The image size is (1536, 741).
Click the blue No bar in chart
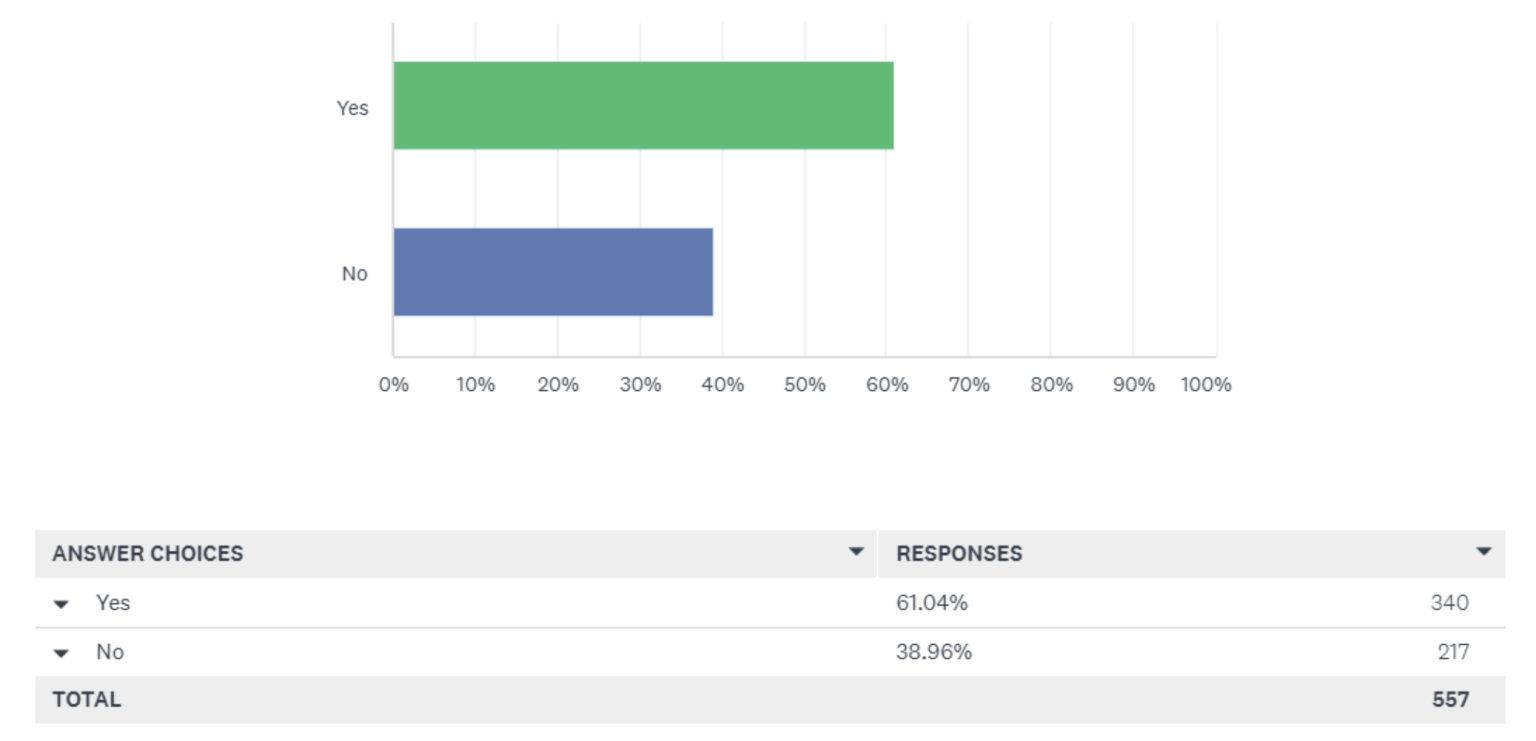tap(553, 272)
